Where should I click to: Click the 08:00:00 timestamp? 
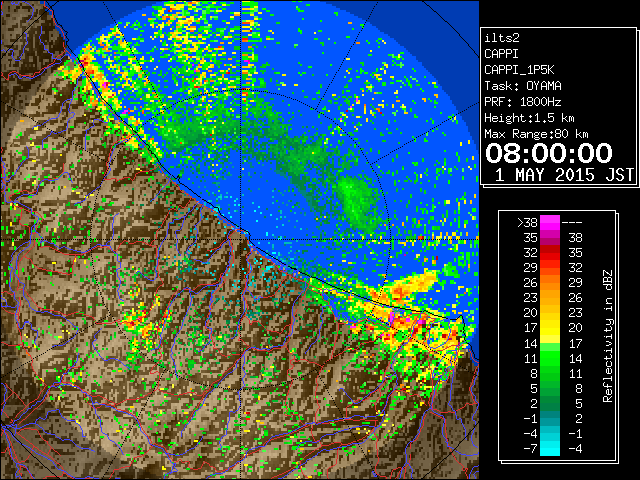pyautogui.click(x=549, y=153)
